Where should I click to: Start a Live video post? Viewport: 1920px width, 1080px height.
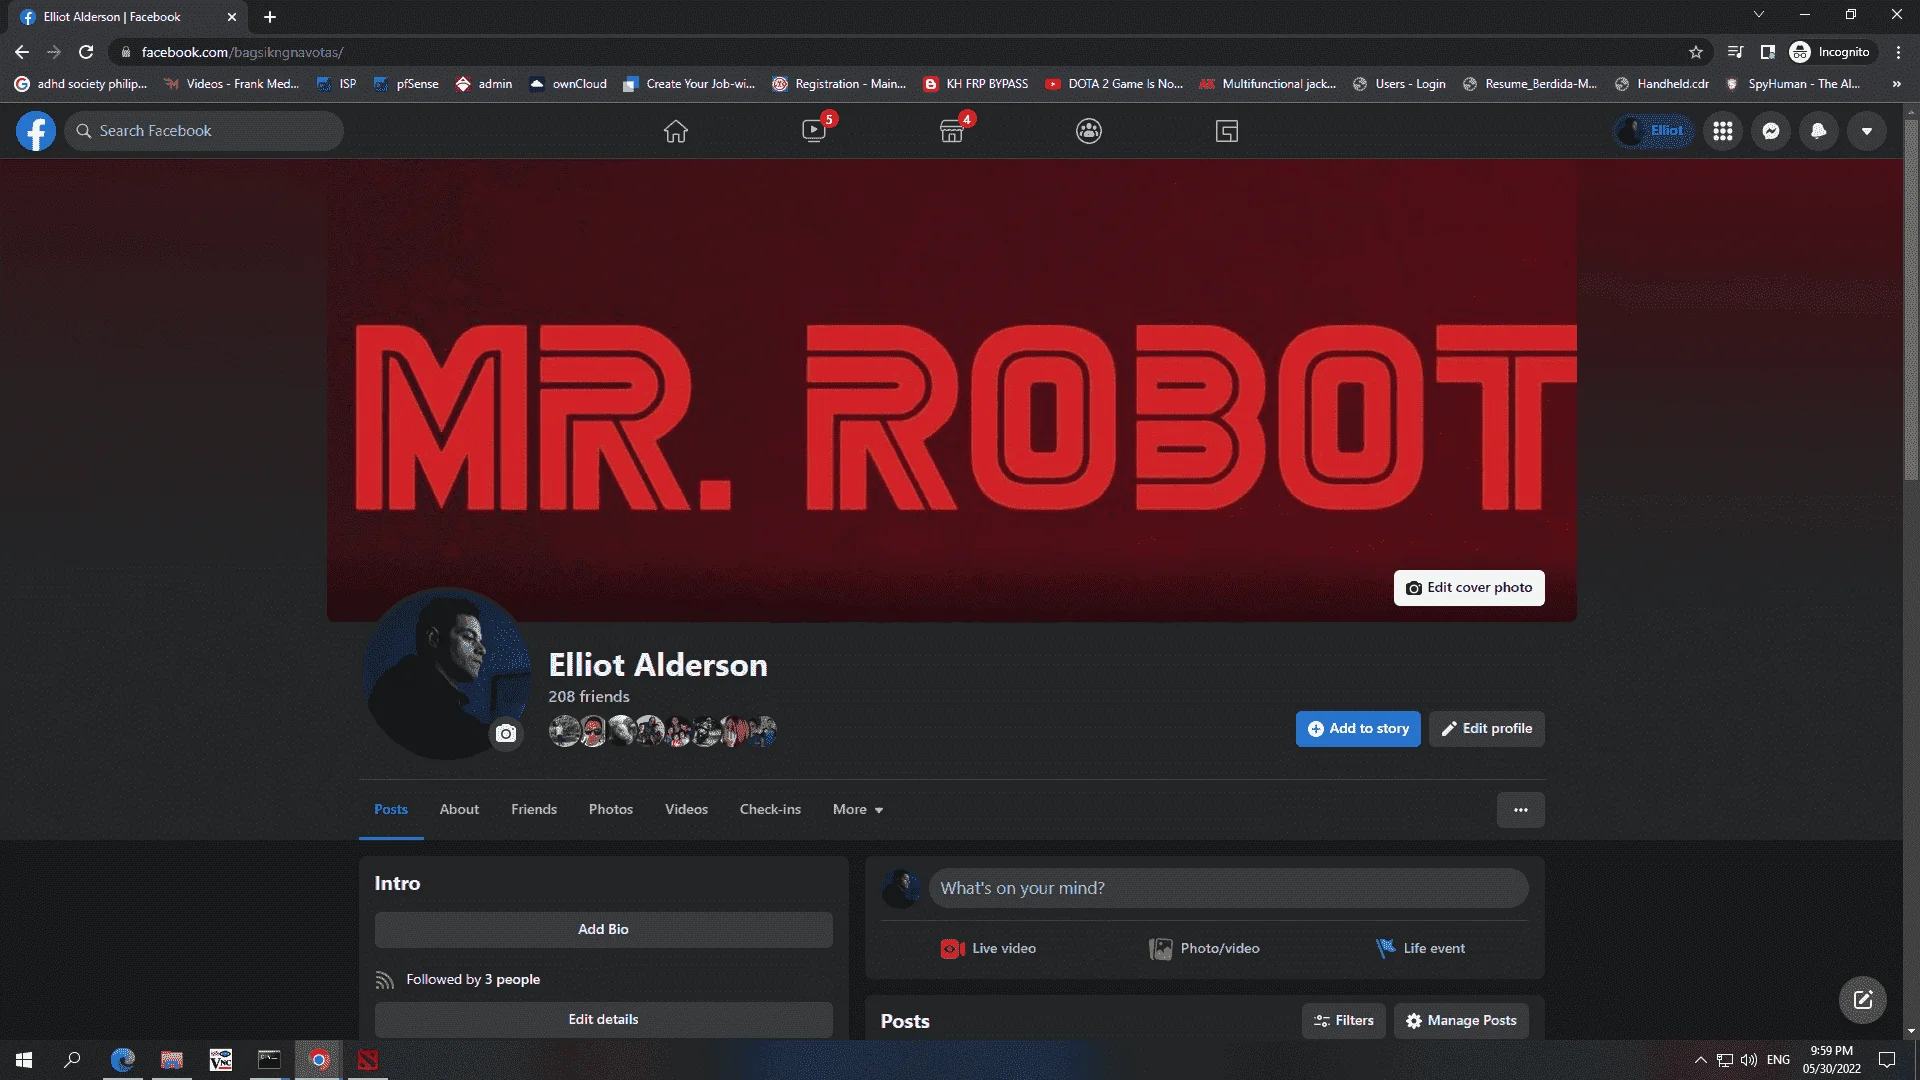pyautogui.click(x=989, y=949)
